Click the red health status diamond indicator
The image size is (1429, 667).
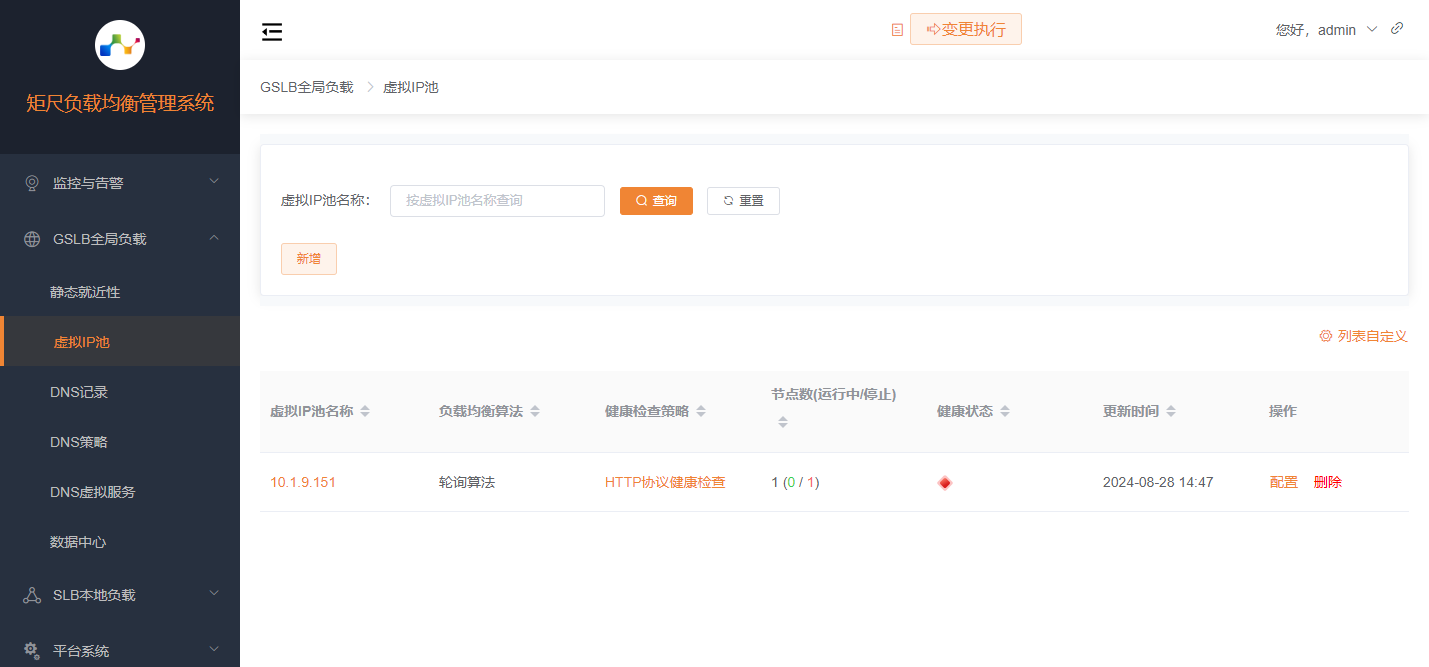tap(945, 483)
